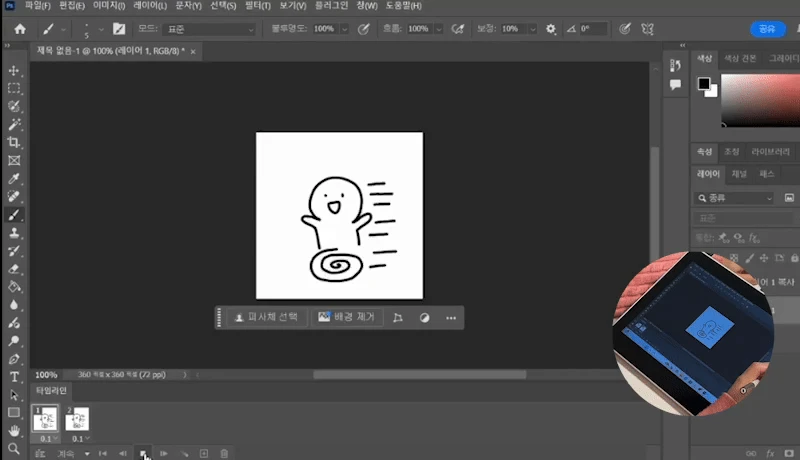Toggle symmetry paint butterfly icon

pos(649,29)
